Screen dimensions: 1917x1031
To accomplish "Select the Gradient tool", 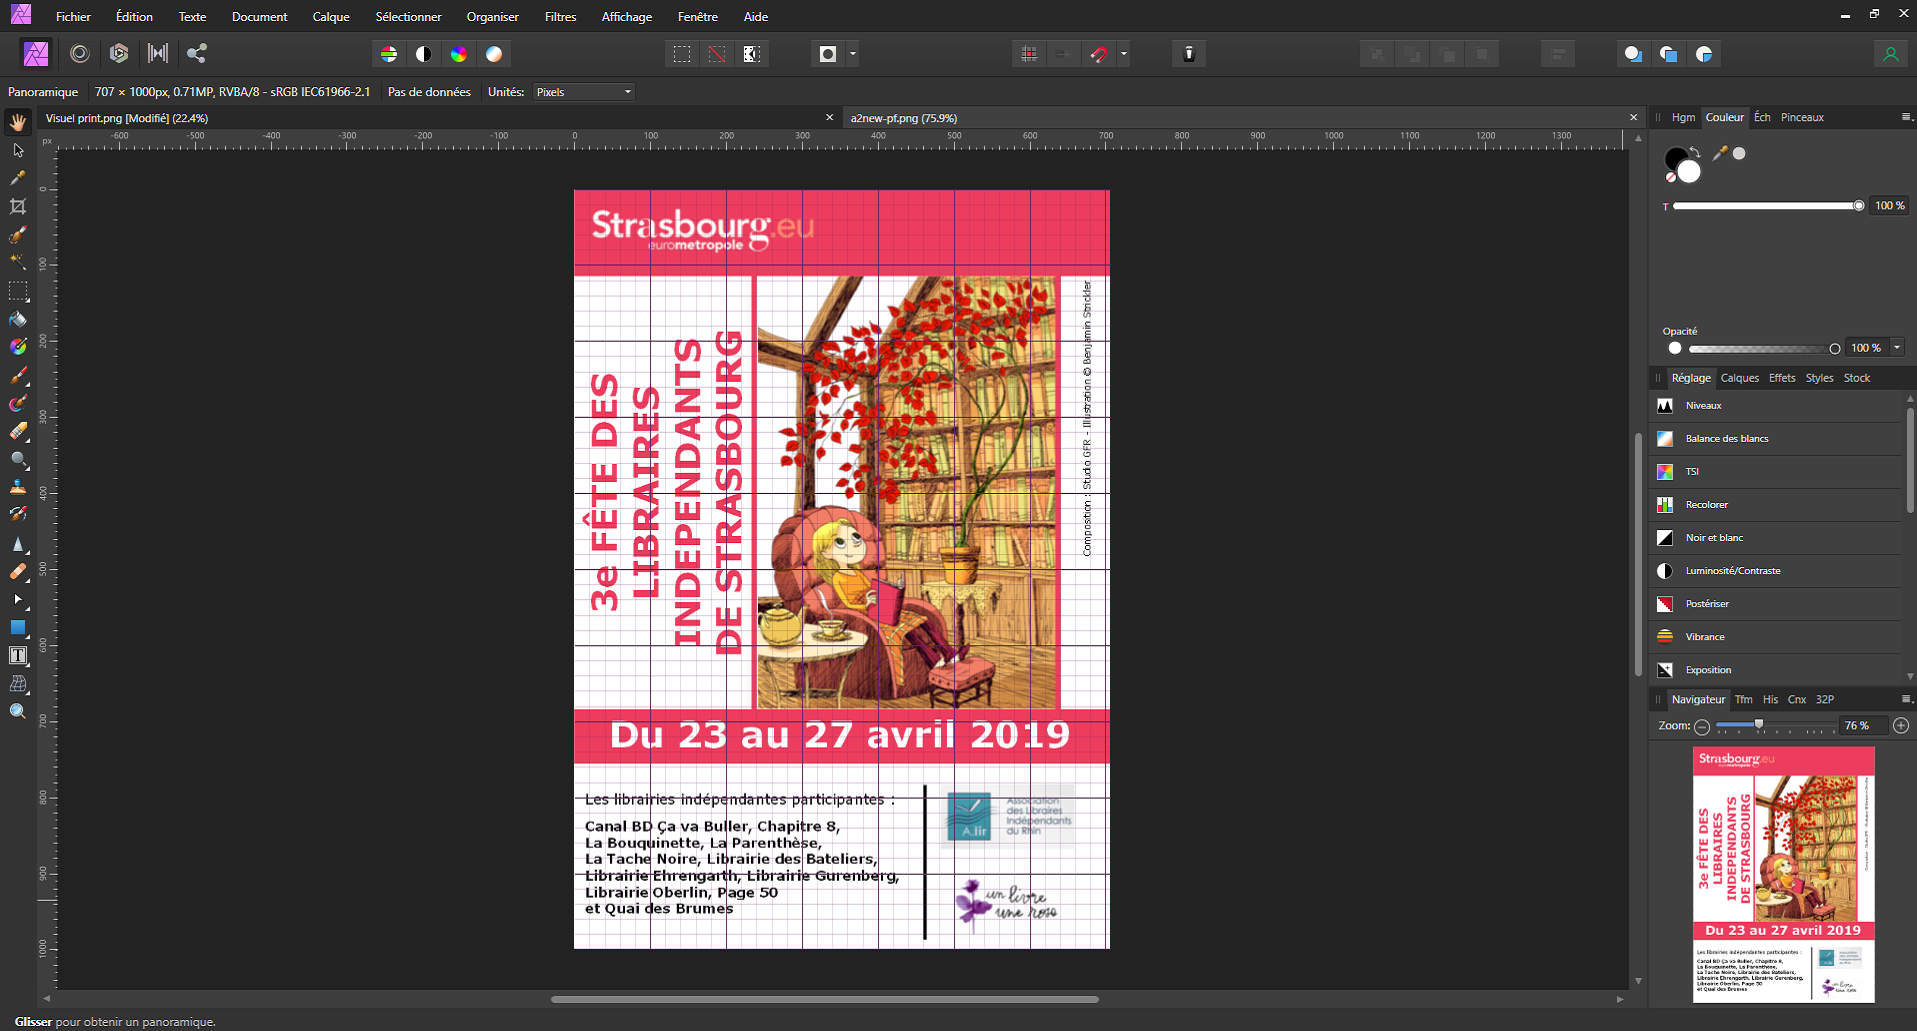I will (x=18, y=347).
